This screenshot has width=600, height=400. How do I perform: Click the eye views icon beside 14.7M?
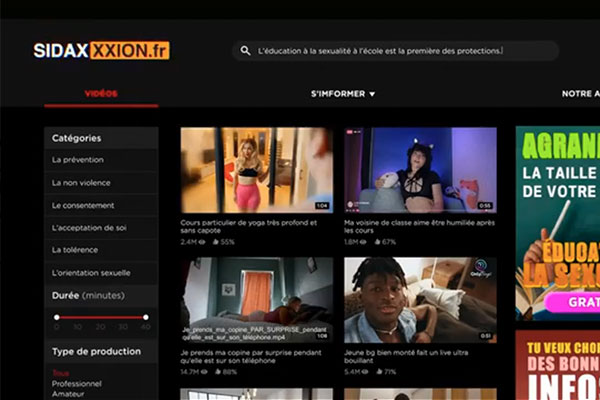pyautogui.click(x=204, y=371)
